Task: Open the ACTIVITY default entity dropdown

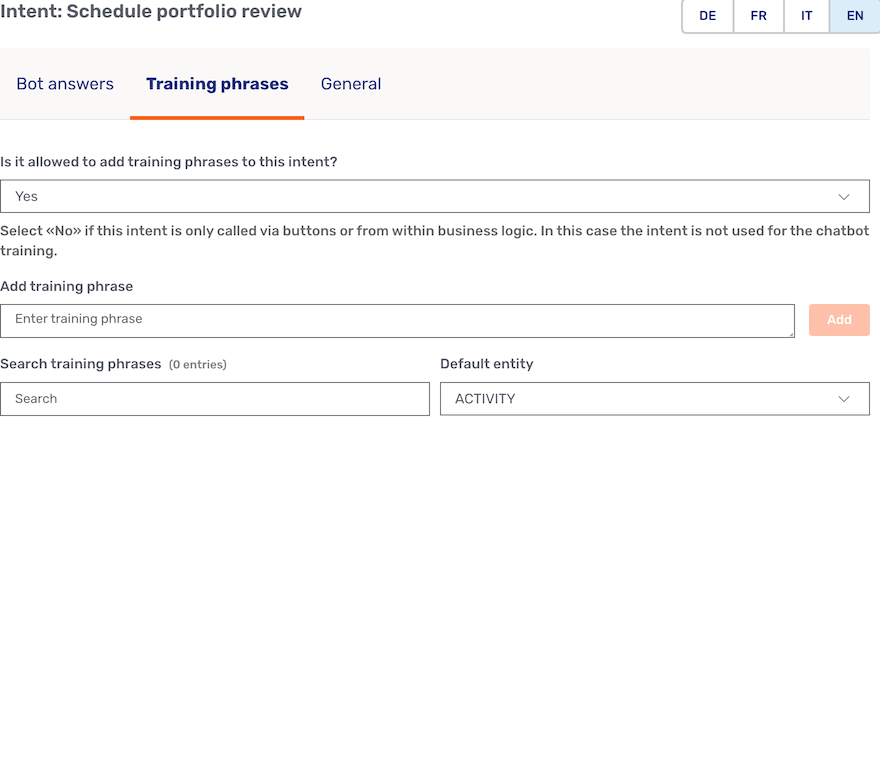Action: click(654, 399)
